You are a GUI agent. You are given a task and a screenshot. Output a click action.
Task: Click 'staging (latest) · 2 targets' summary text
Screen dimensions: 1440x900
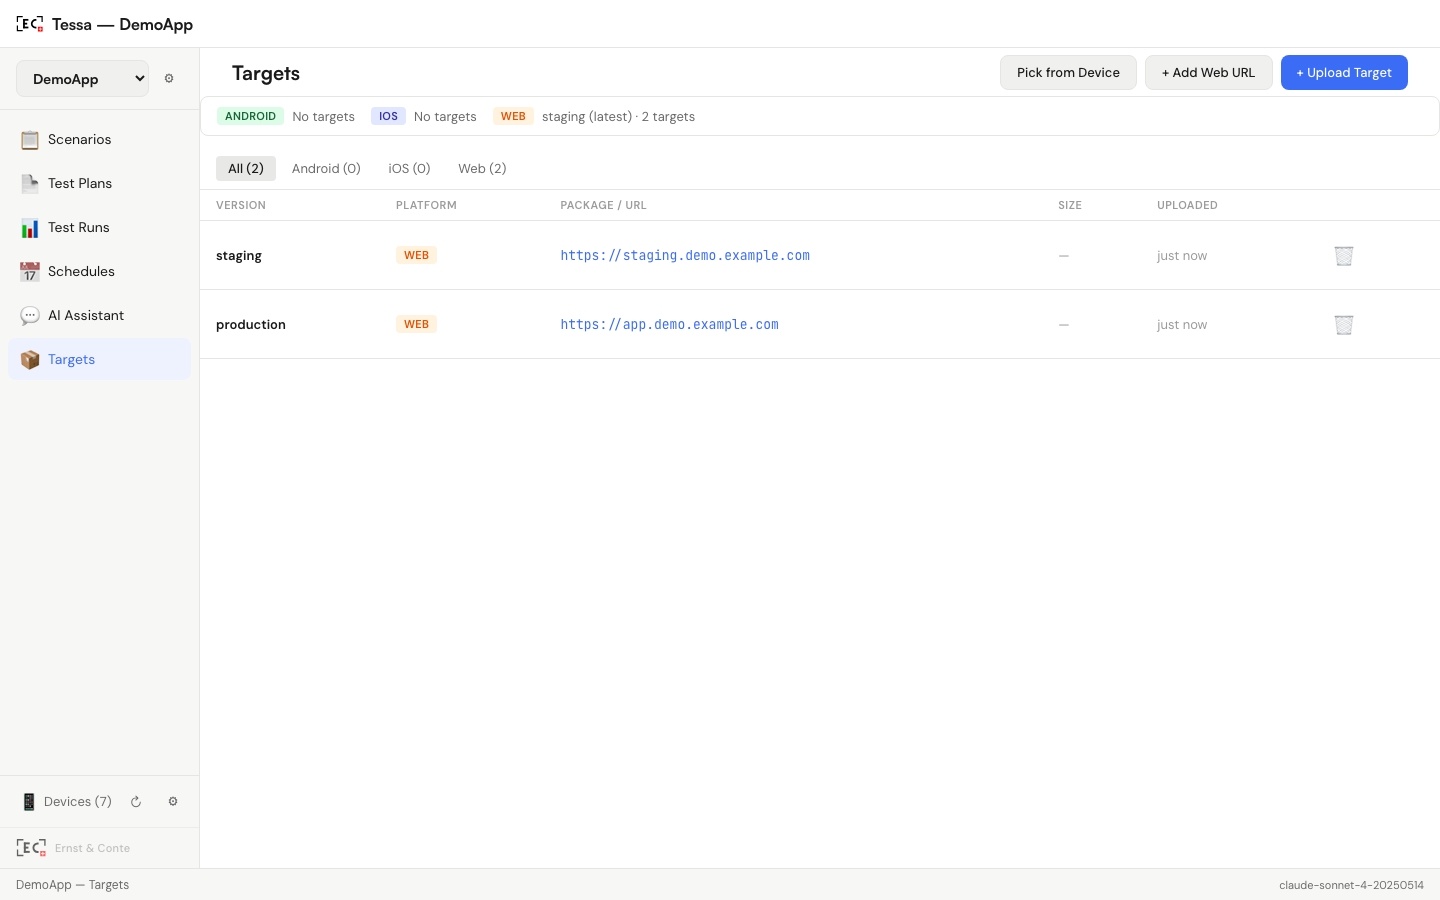pyautogui.click(x=618, y=116)
